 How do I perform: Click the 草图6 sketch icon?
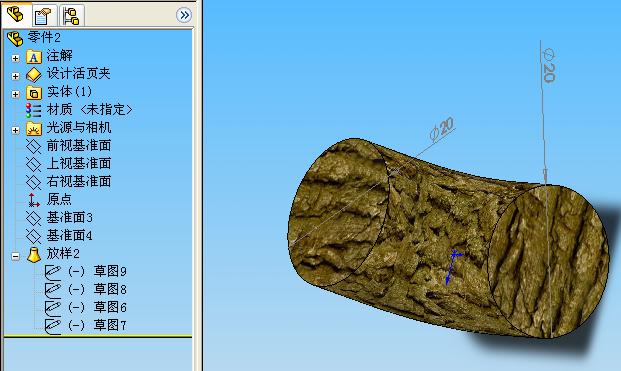click(53, 308)
